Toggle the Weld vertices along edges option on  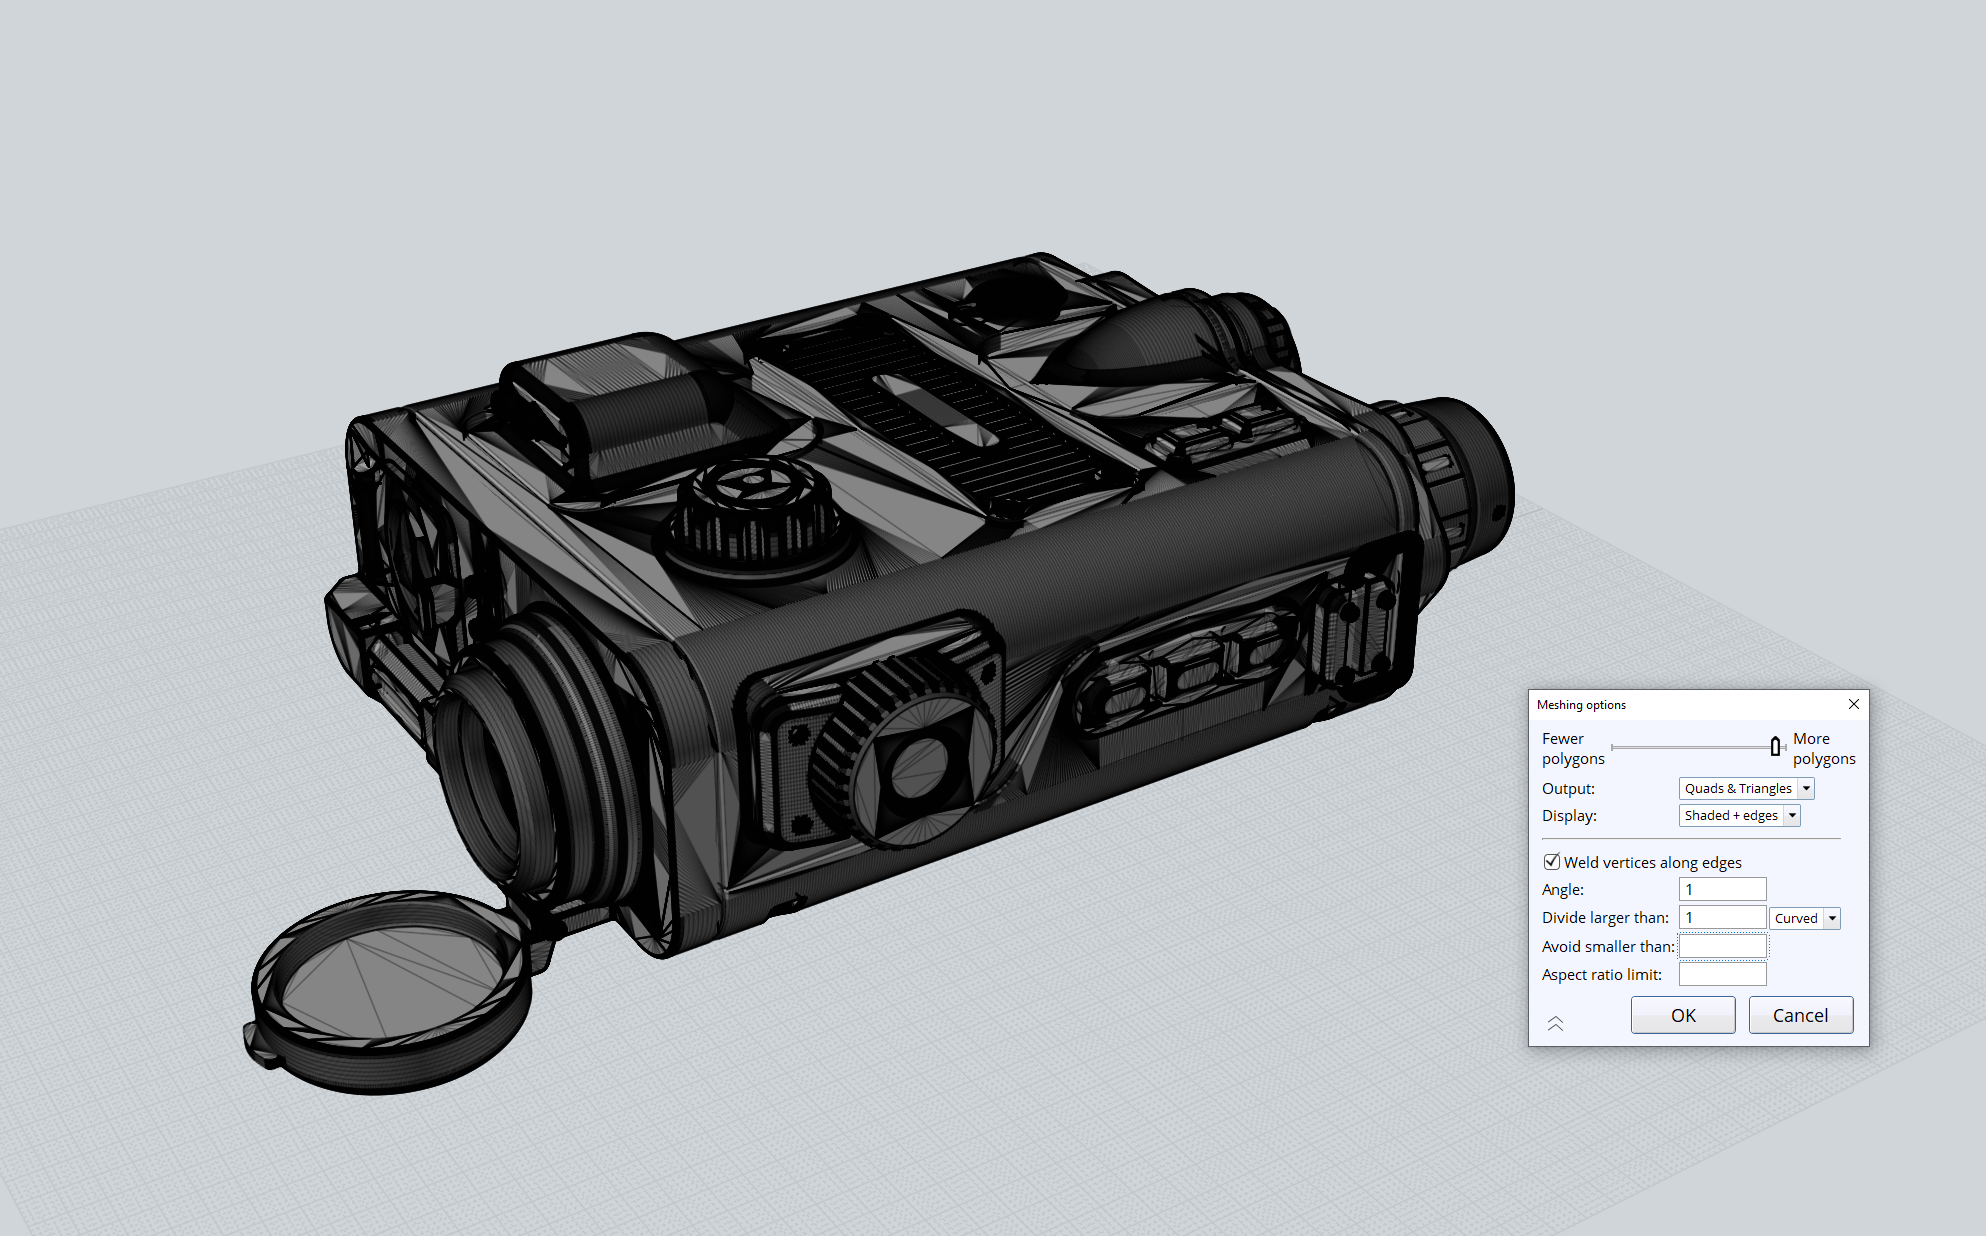click(x=1551, y=861)
